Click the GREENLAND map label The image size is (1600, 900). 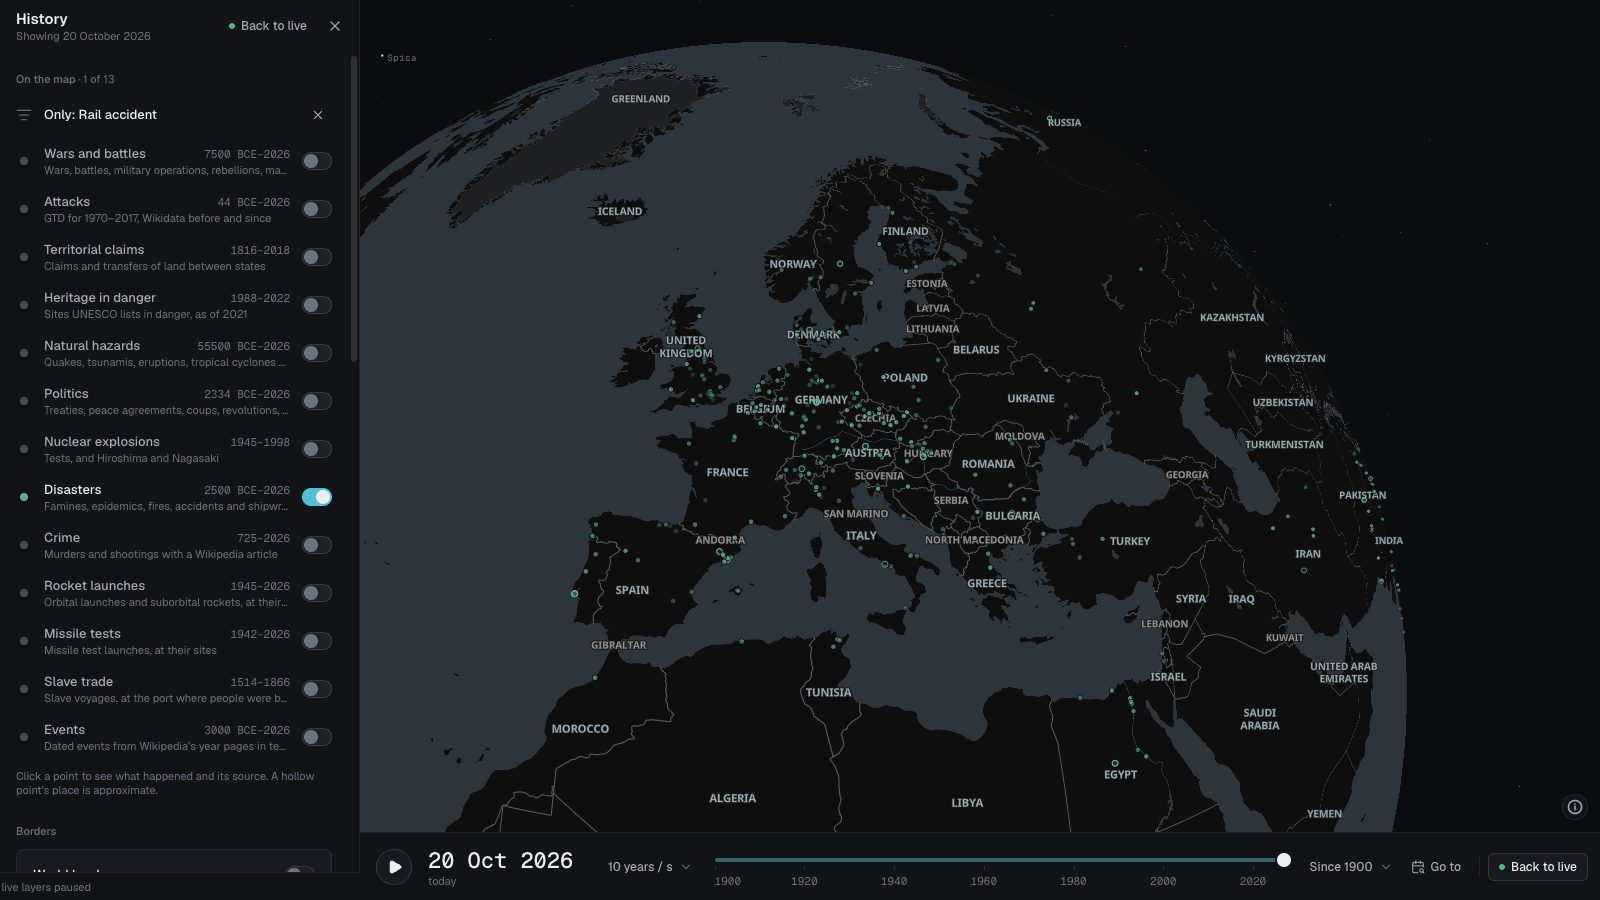click(x=641, y=99)
